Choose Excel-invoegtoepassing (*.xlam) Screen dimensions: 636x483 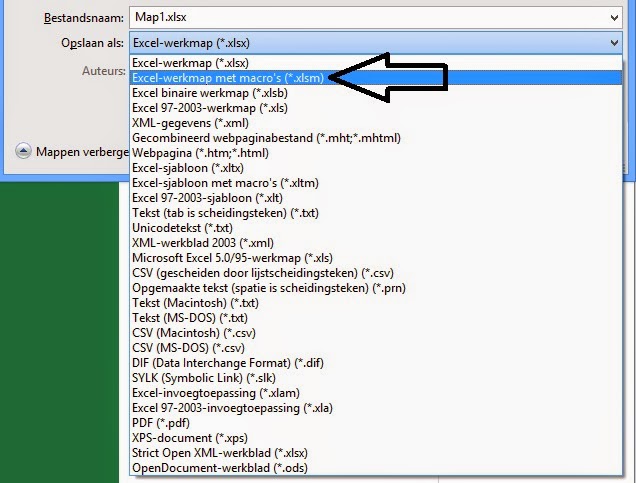tap(376, 393)
